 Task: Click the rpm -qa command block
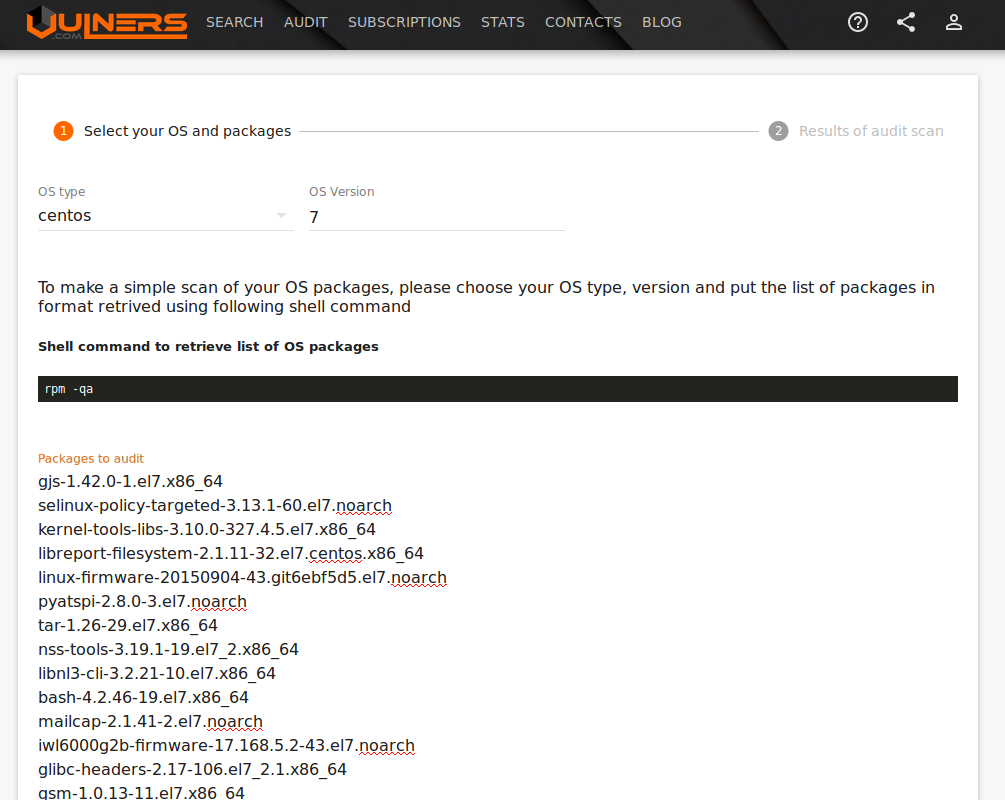(497, 389)
